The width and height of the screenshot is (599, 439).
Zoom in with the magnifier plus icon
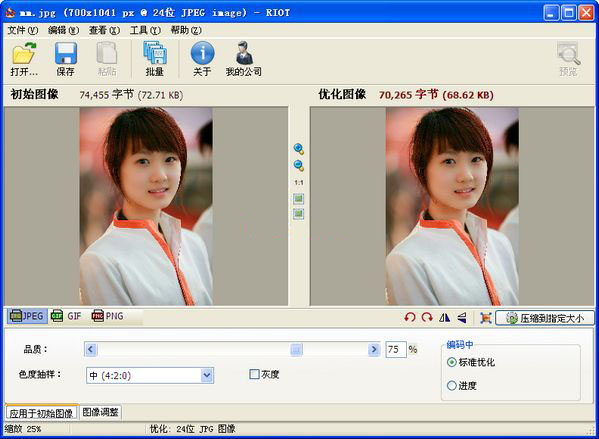tap(299, 149)
